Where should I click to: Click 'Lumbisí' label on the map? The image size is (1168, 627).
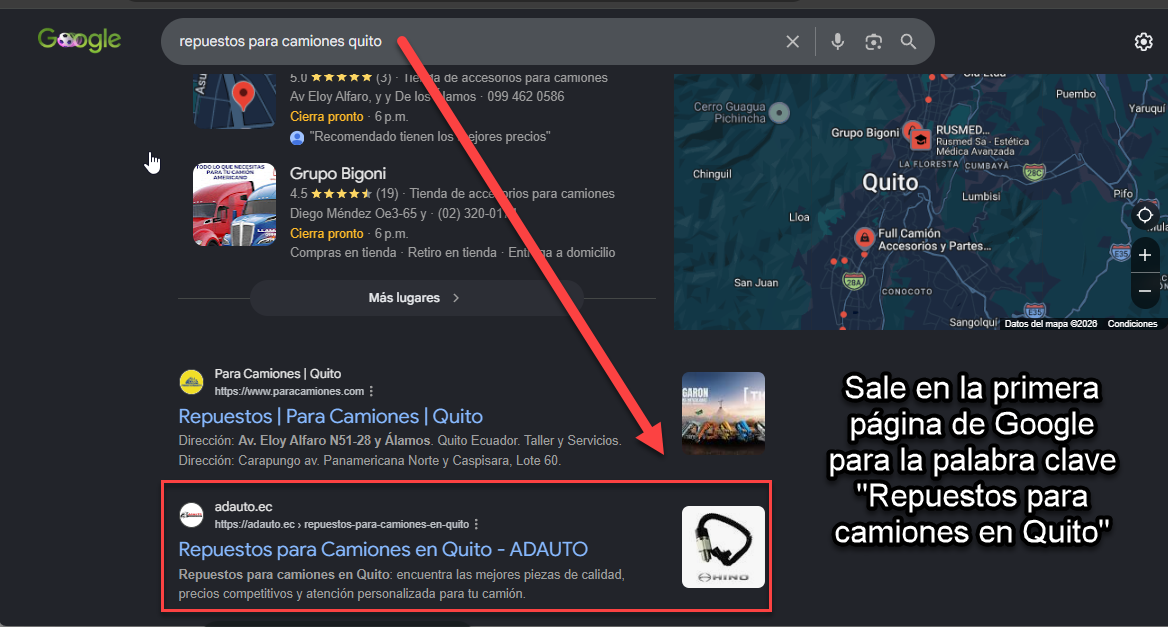click(x=981, y=197)
